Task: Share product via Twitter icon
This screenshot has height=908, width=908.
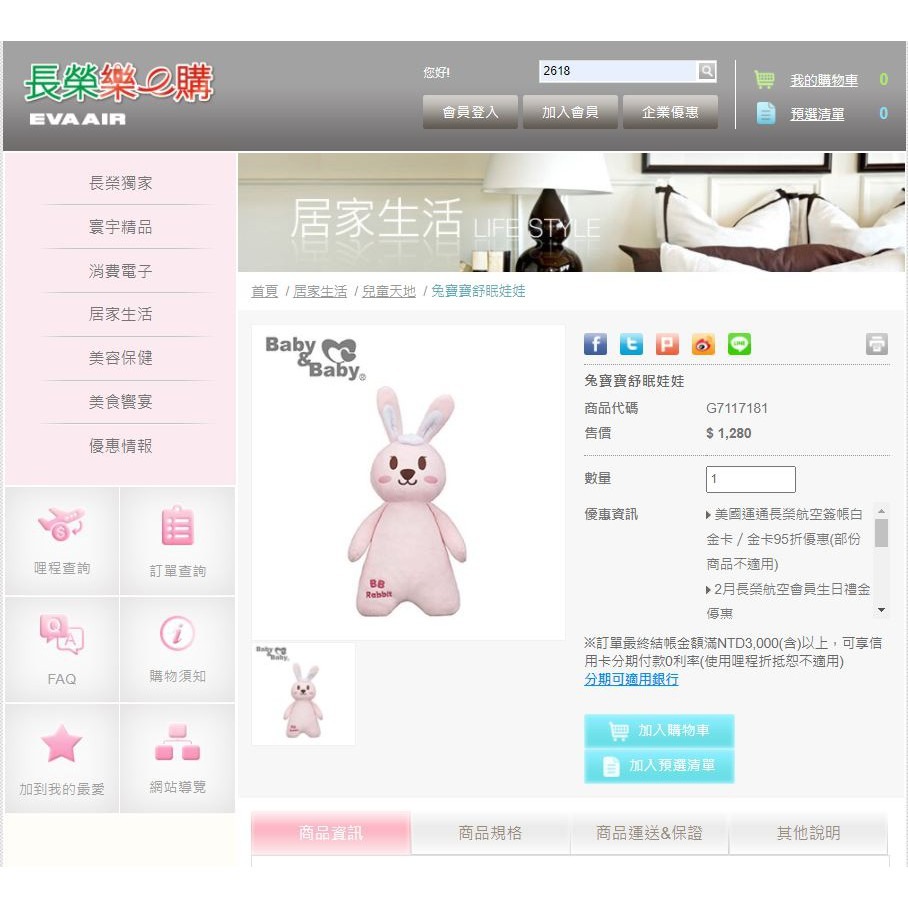Action: [x=631, y=345]
